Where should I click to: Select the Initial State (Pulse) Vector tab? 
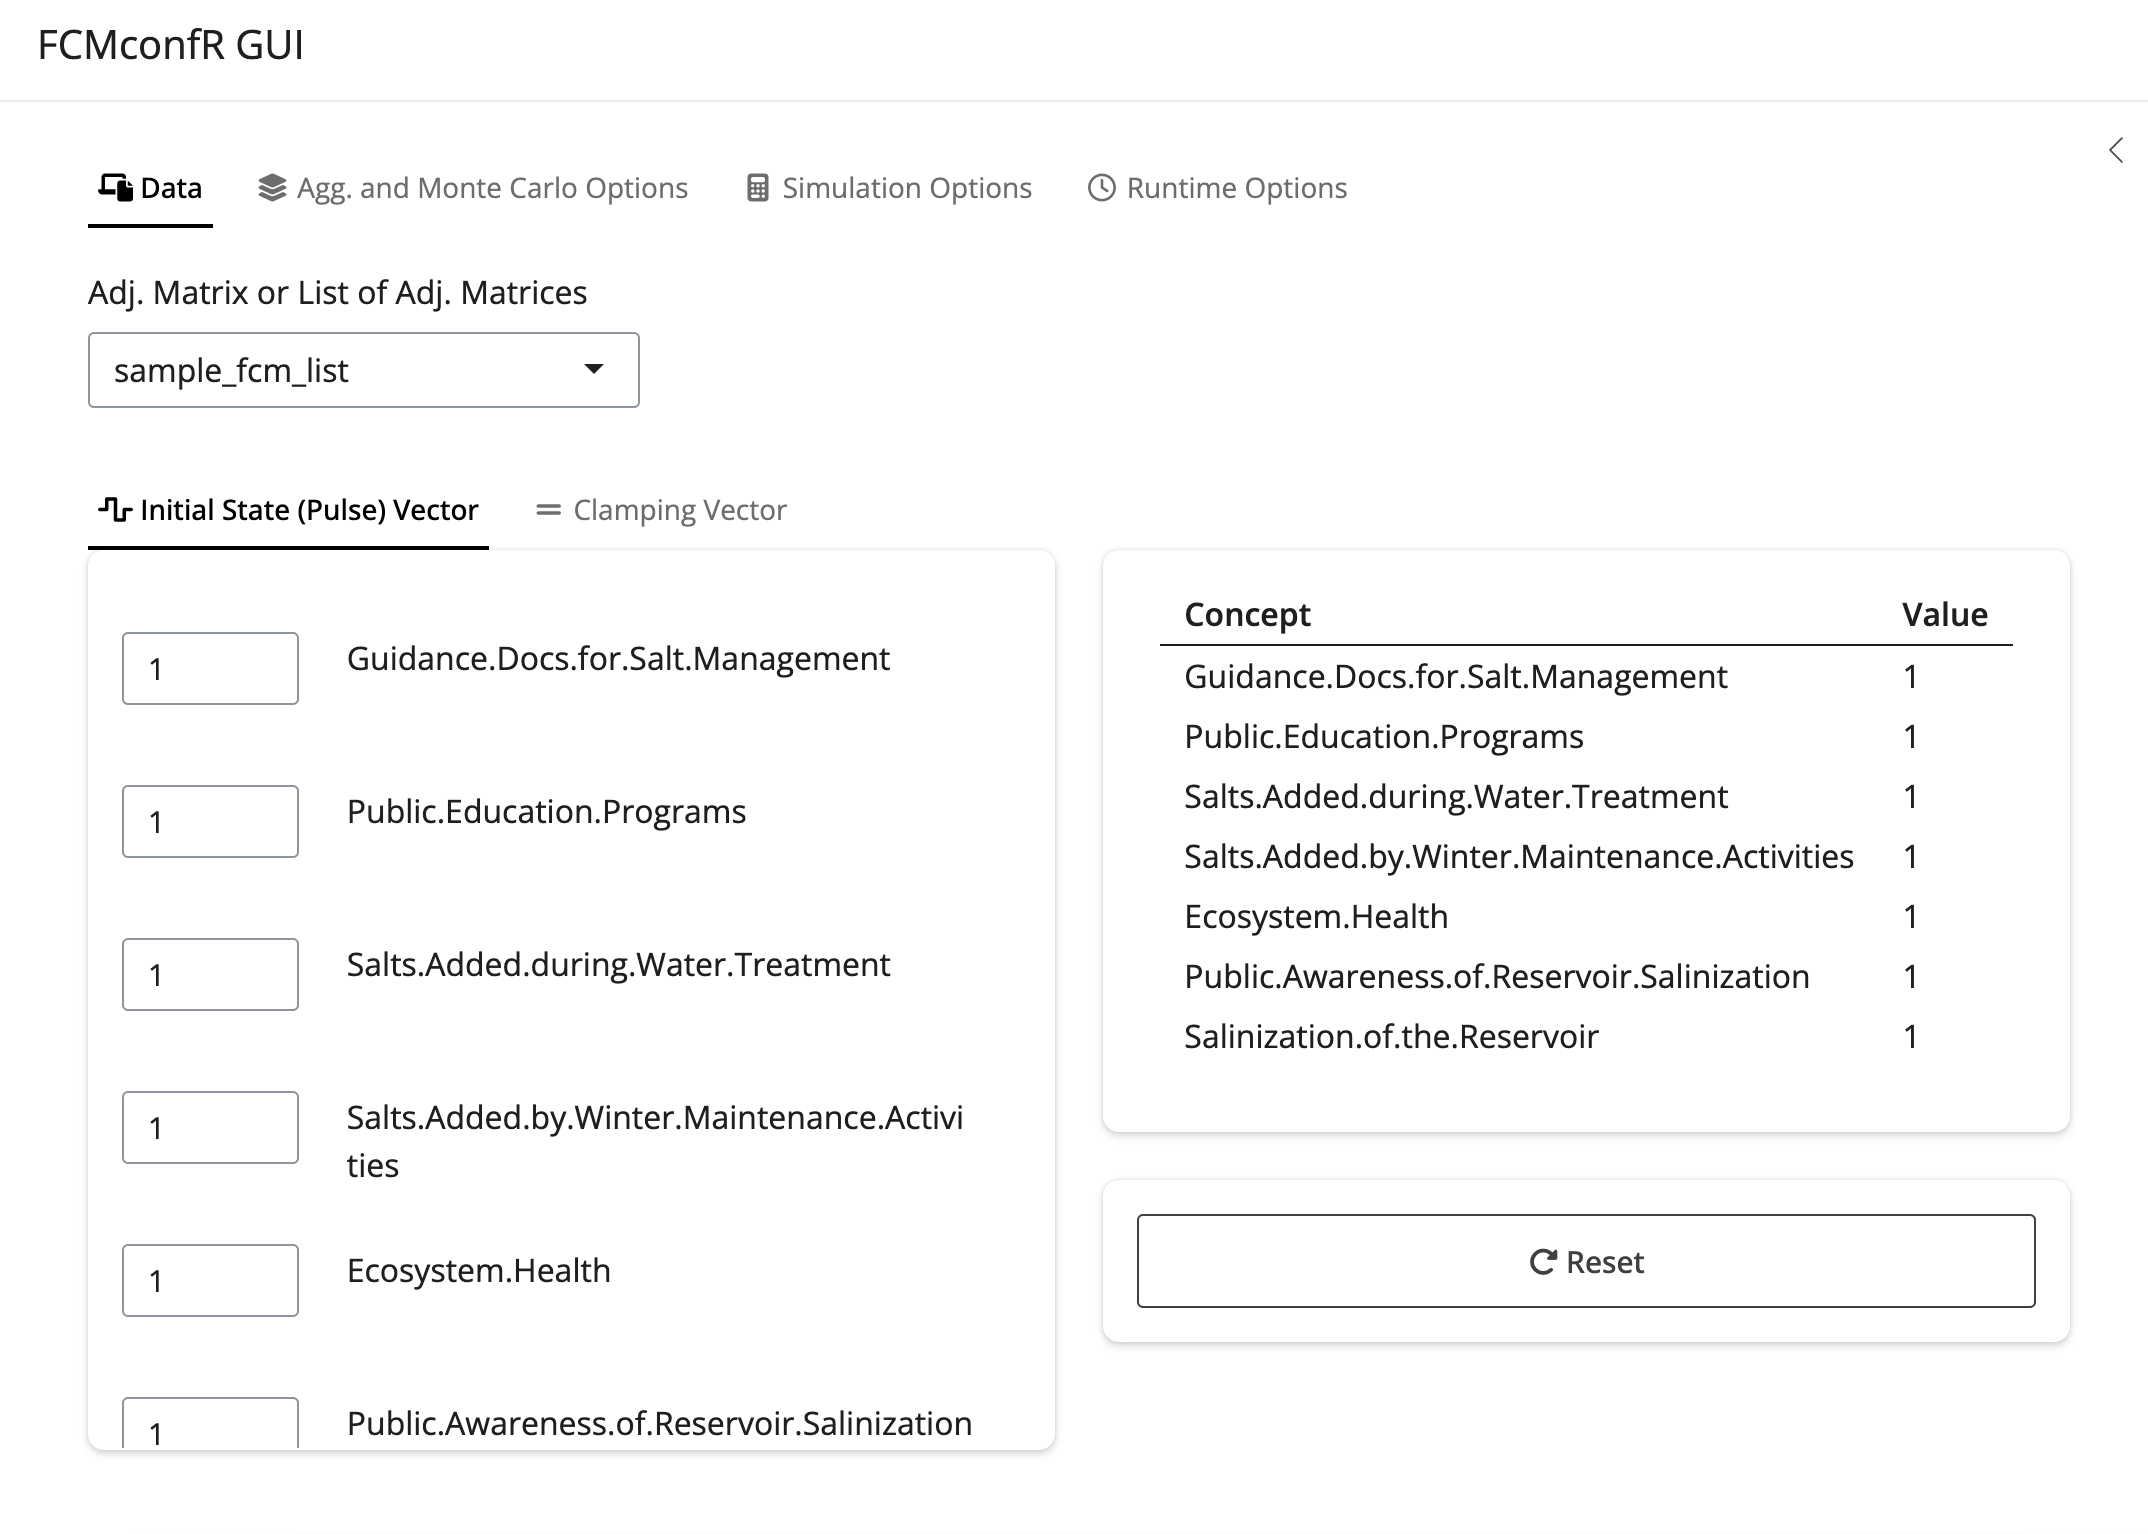pos(288,510)
